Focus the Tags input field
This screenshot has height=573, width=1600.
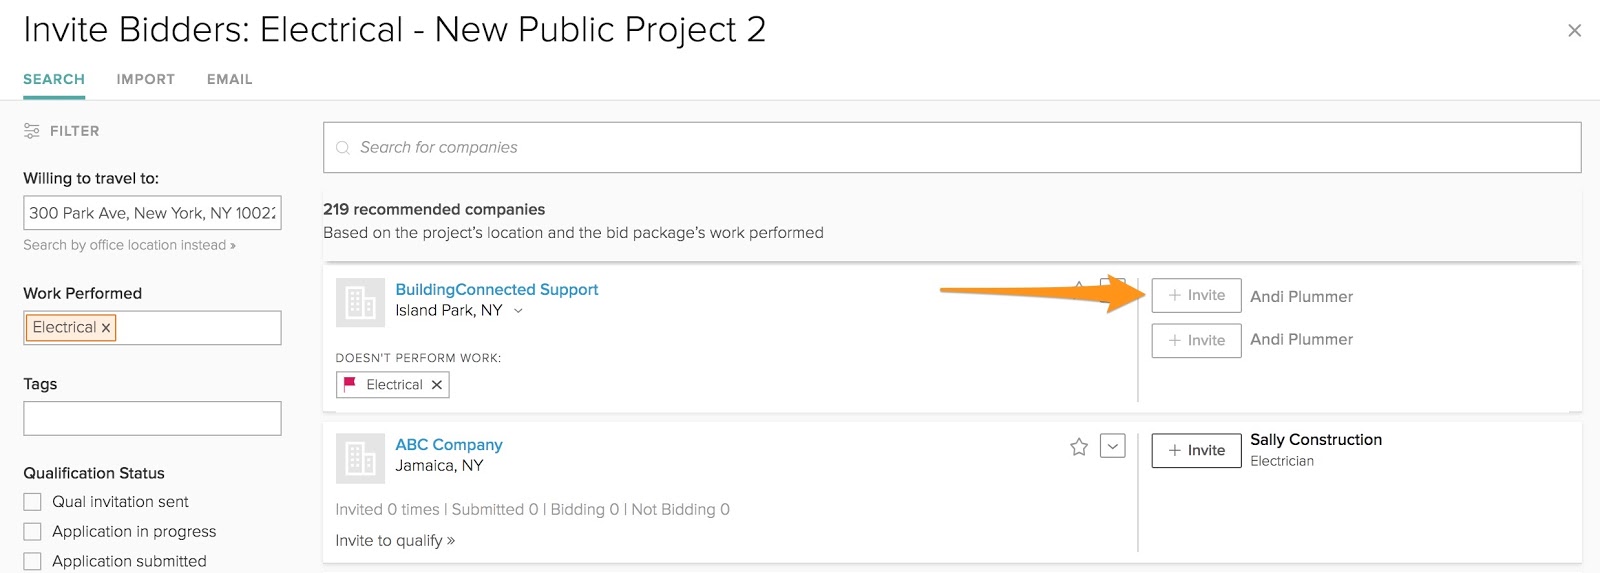coord(152,419)
